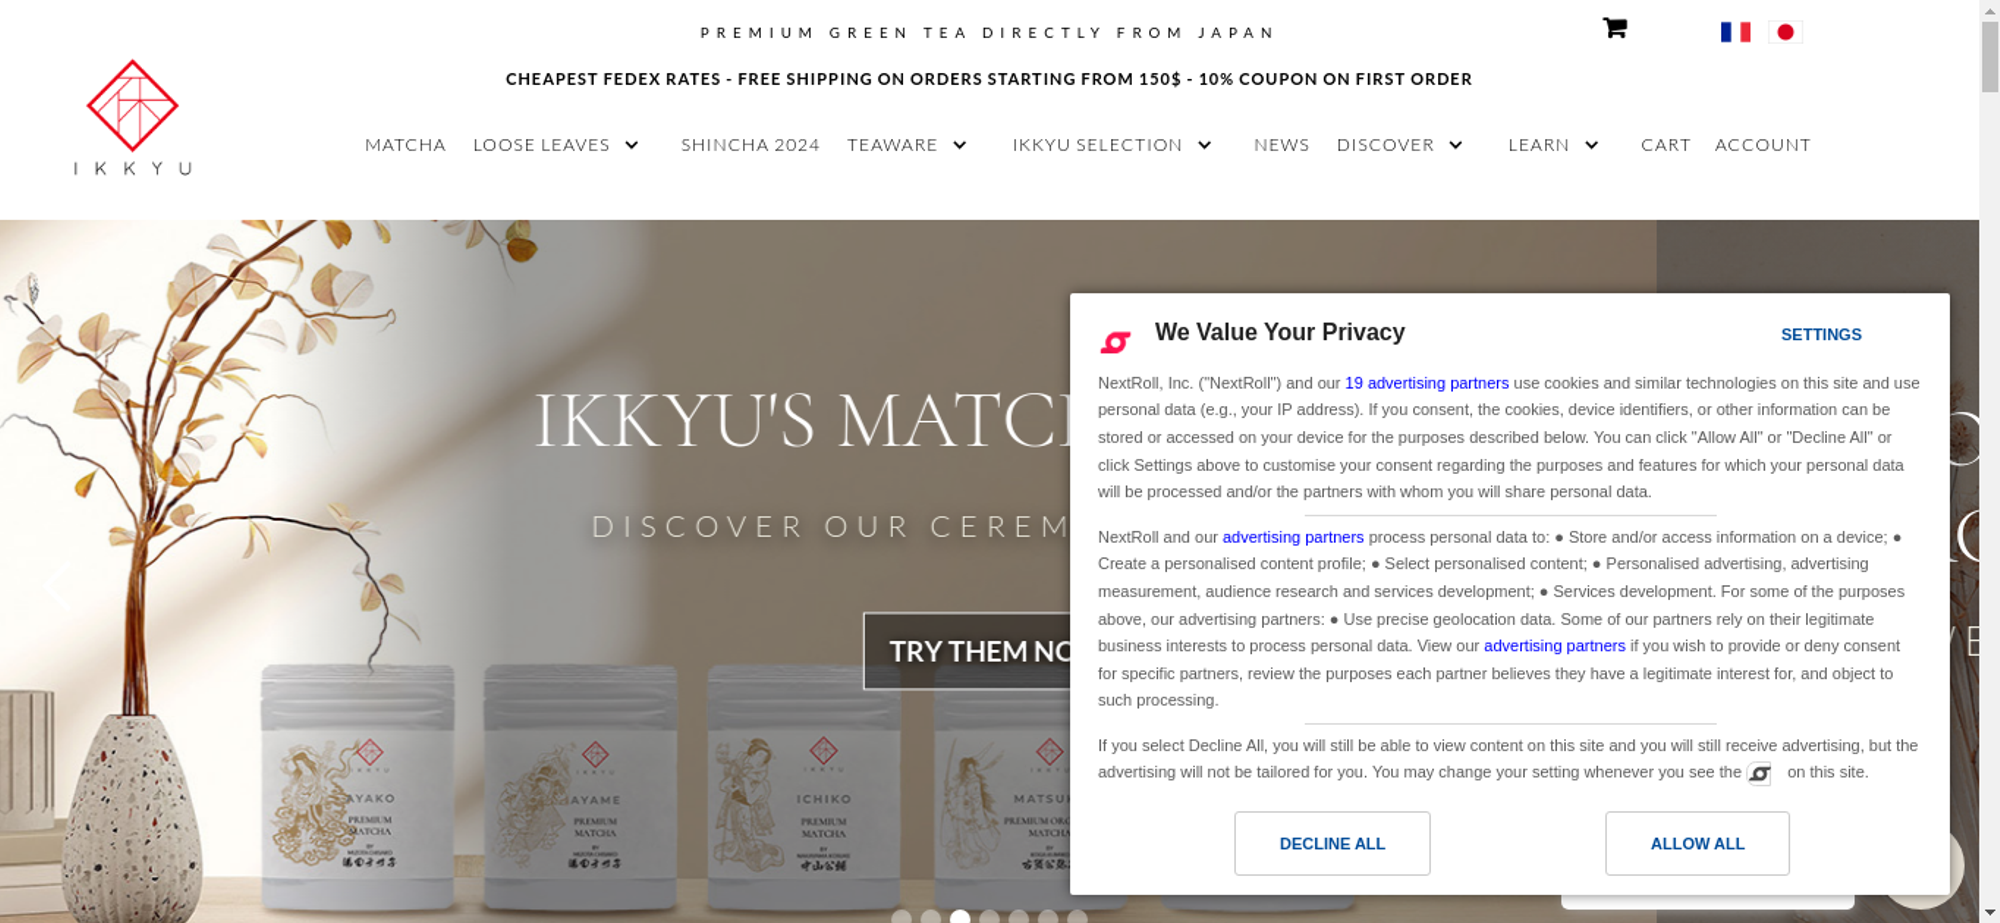Click the DECLINE ALL button
Viewport: 2000px width, 923px height.
(1332, 843)
